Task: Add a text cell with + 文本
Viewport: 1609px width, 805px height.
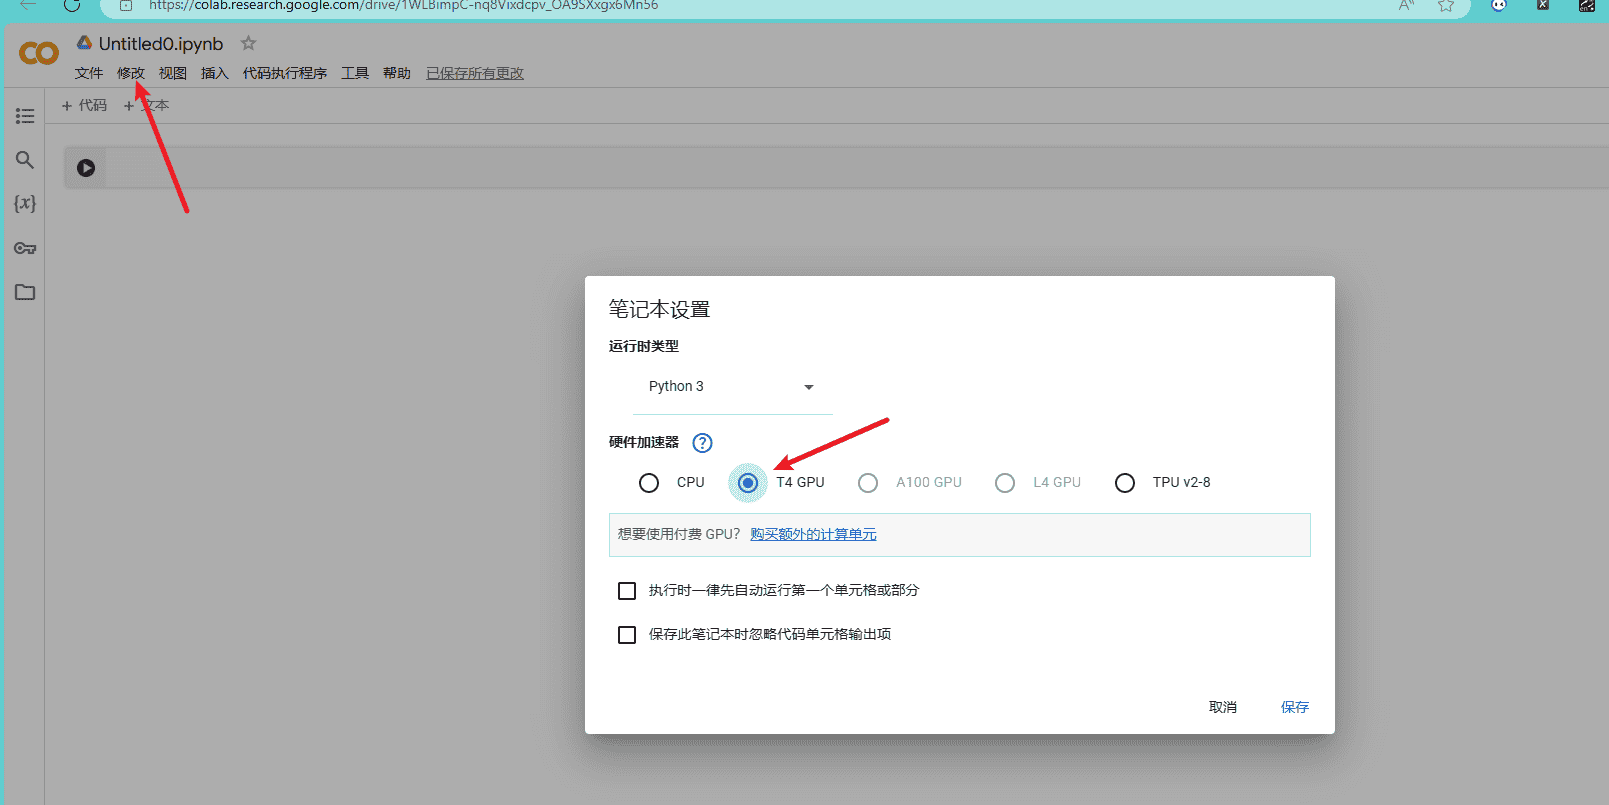Action: 146,105
